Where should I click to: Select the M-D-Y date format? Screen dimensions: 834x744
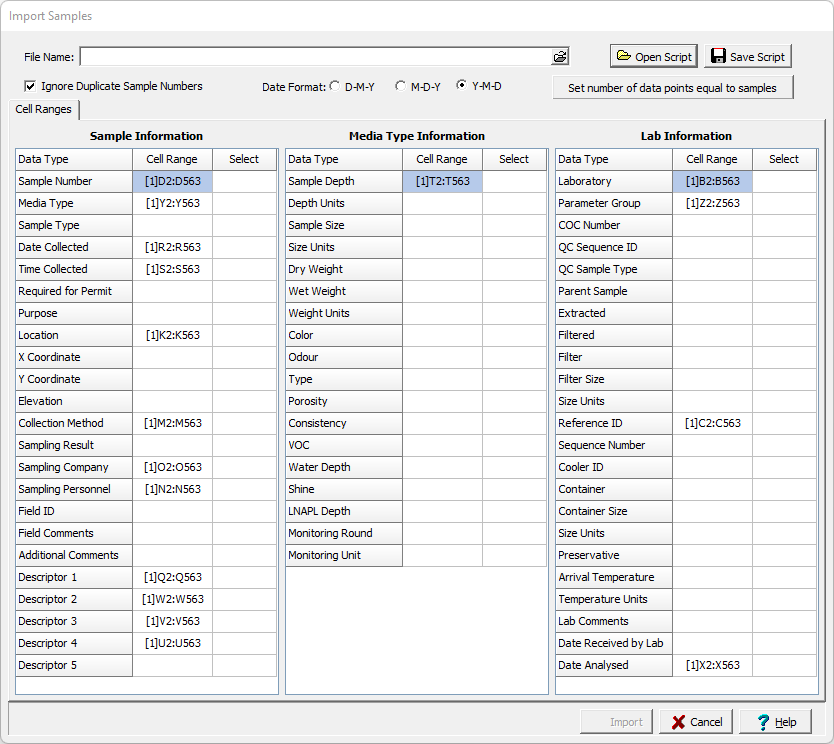400,87
